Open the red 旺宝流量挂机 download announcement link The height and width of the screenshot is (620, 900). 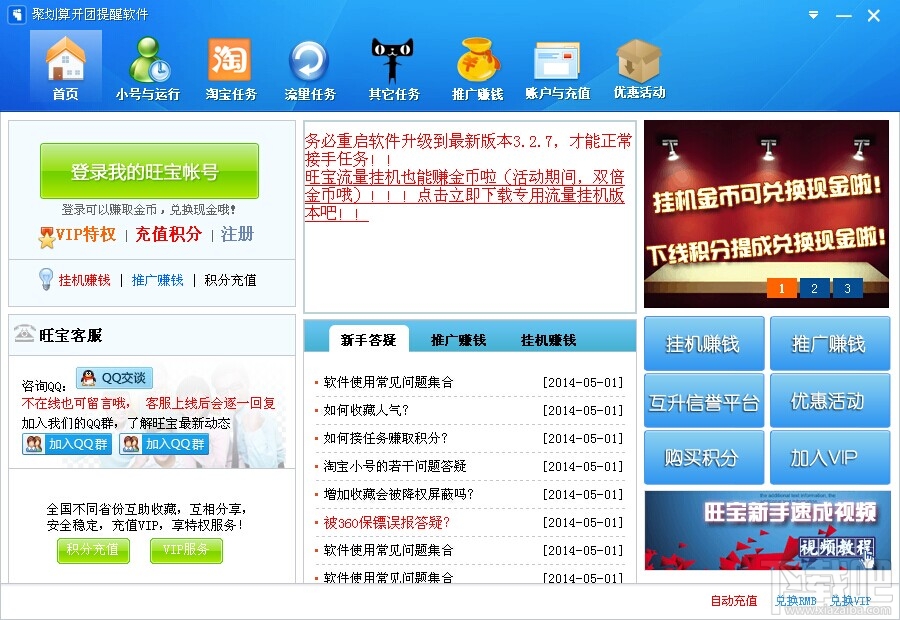tap(464, 195)
